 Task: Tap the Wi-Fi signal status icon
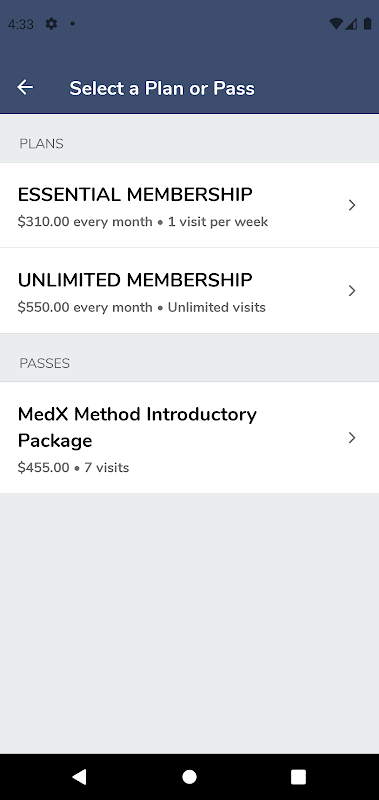(336, 23)
